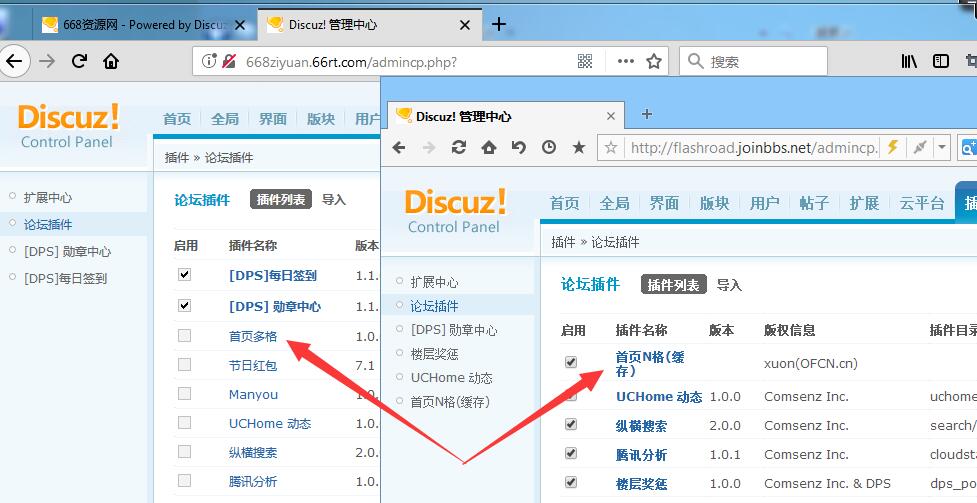Reload page in the Firefox window
The width and height of the screenshot is (977, 503).
coord(79,61)
